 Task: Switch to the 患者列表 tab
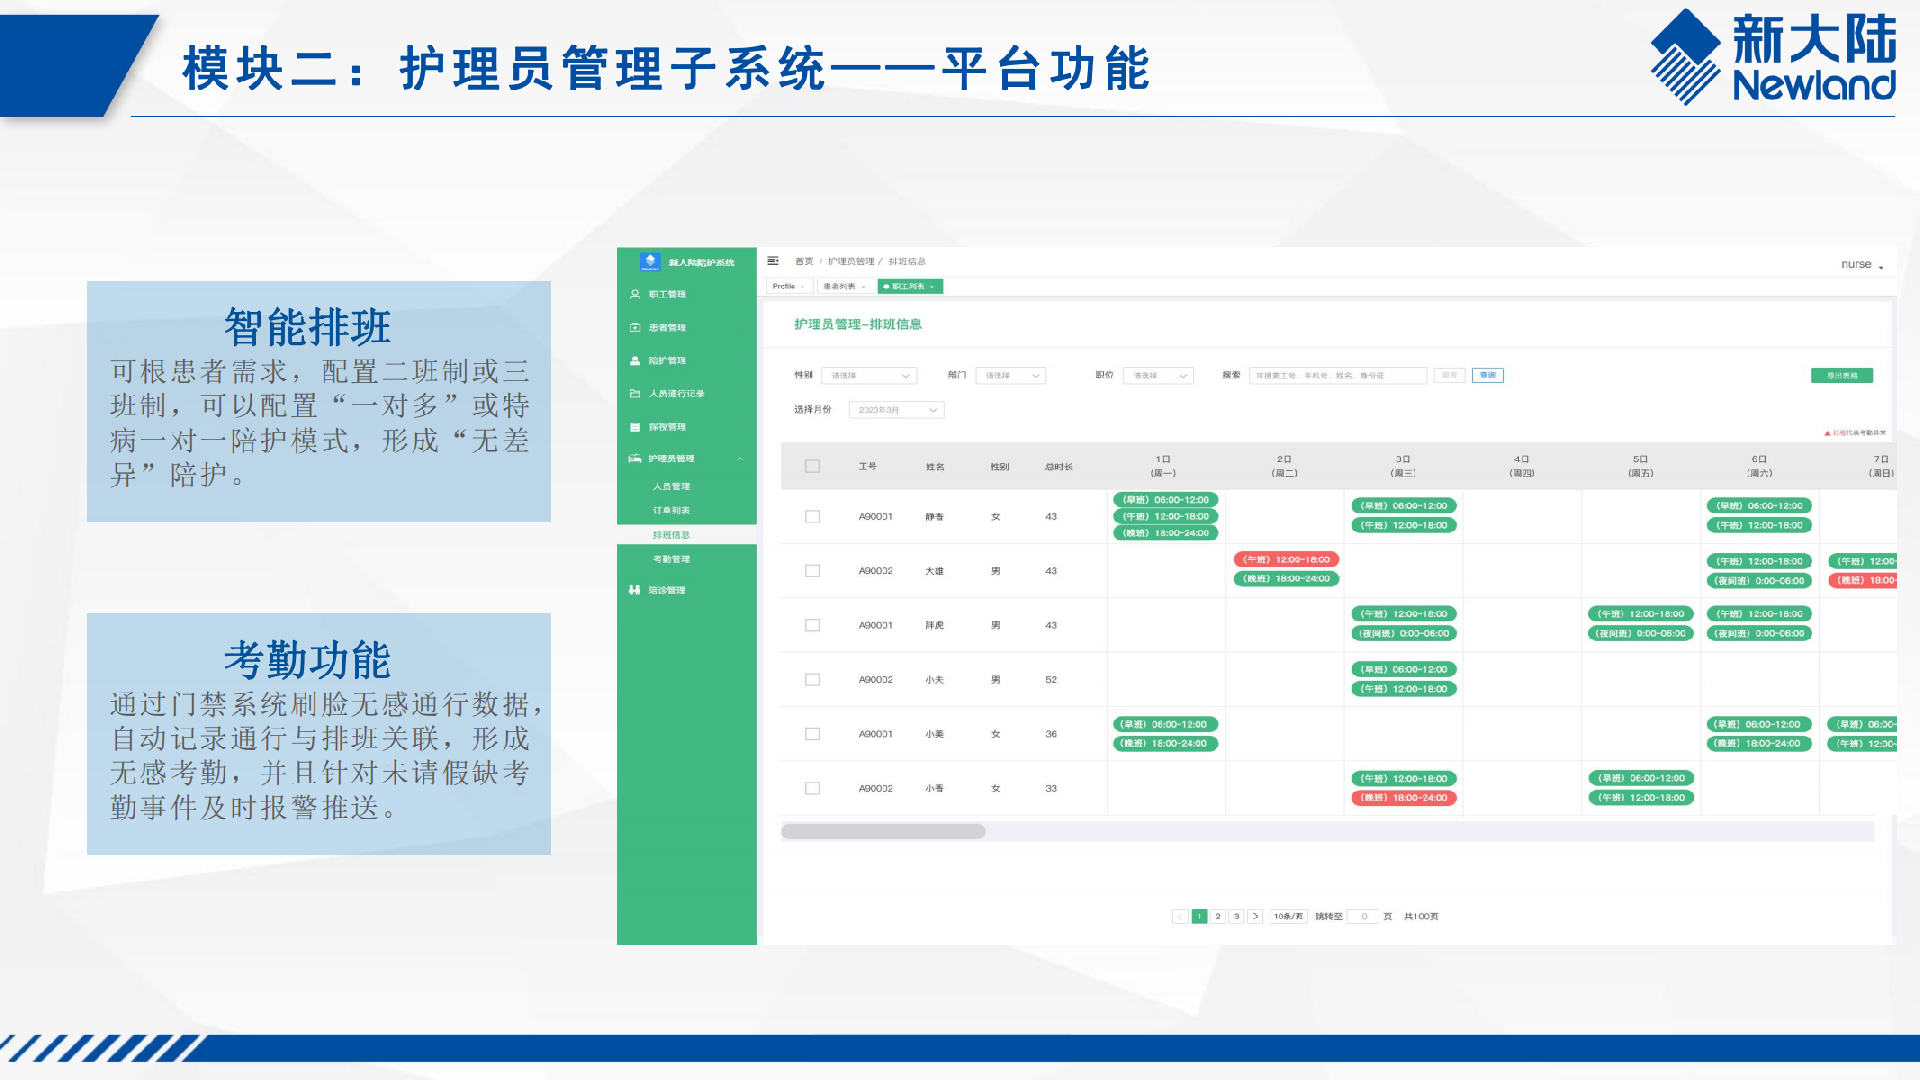click(843, 287)
